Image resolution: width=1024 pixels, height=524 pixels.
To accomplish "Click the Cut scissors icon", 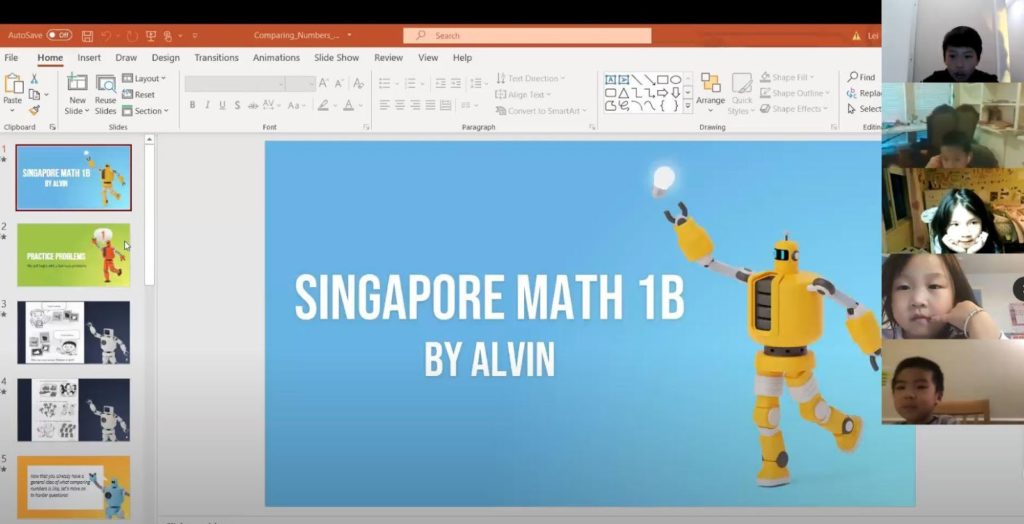I will pos(34,78).
